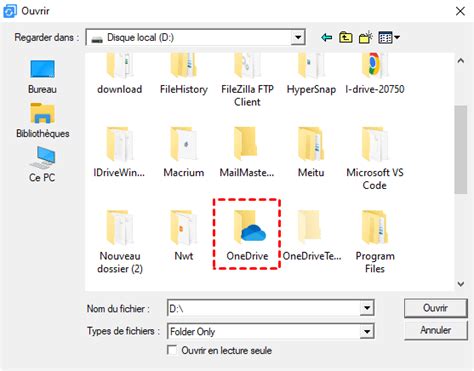Select the Nouveau dossier (2) folder
474x371 pixels.
pyautogui.click(x=120, y=242)
